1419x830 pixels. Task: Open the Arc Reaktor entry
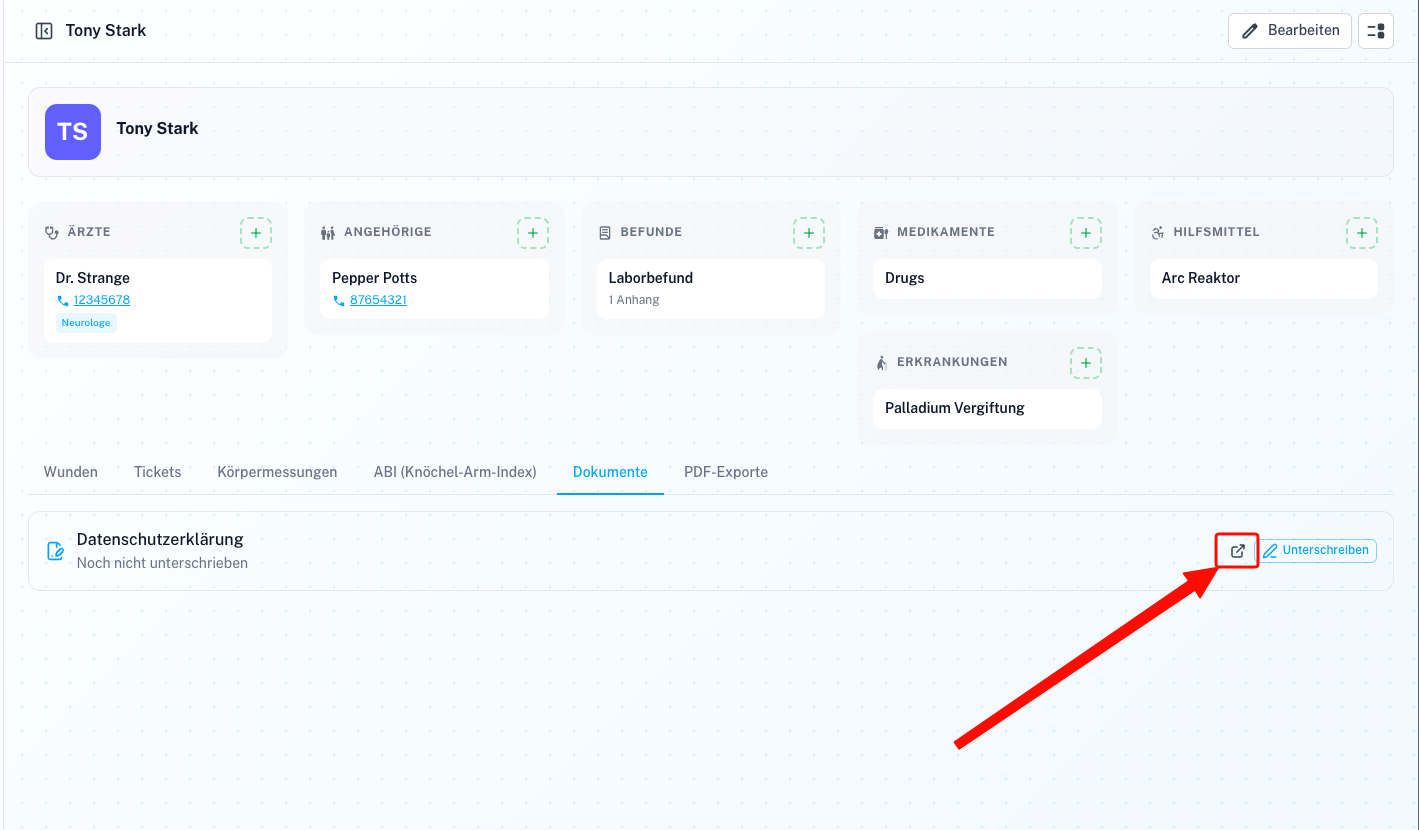point(1264,279)
